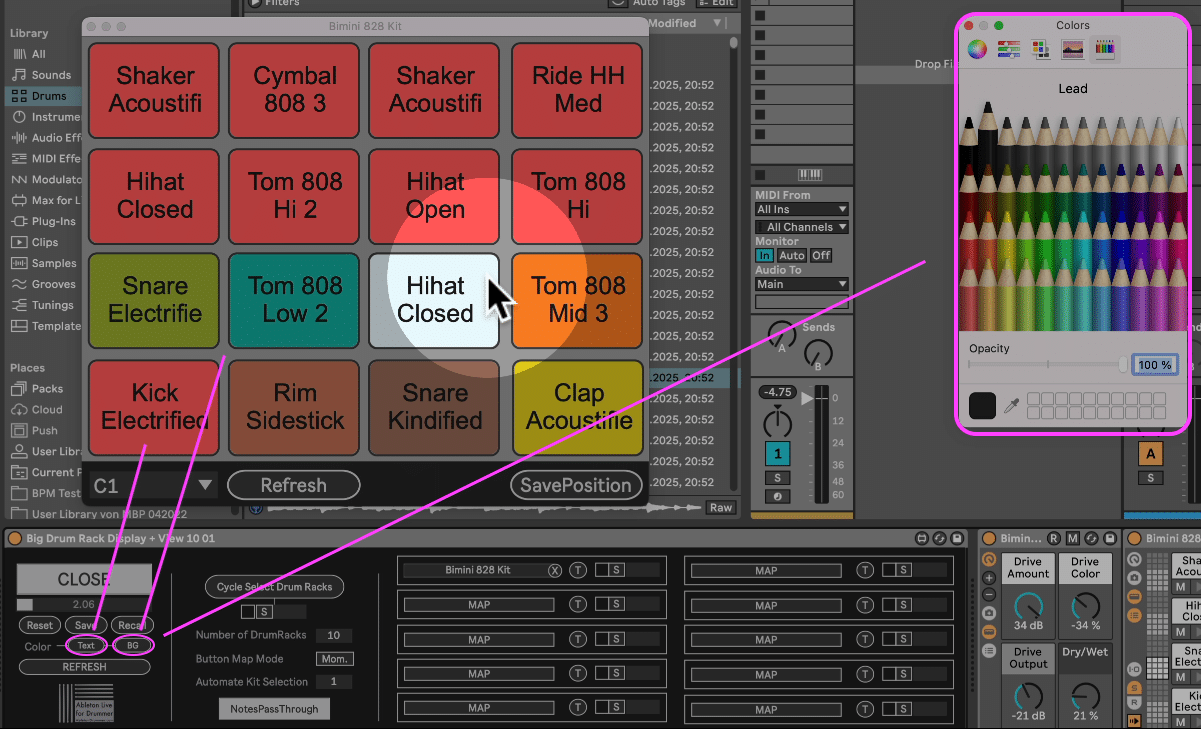The width and height of the screenshot is (1201, 729).
Task: Click the BG color button
Action: point(132,646)
